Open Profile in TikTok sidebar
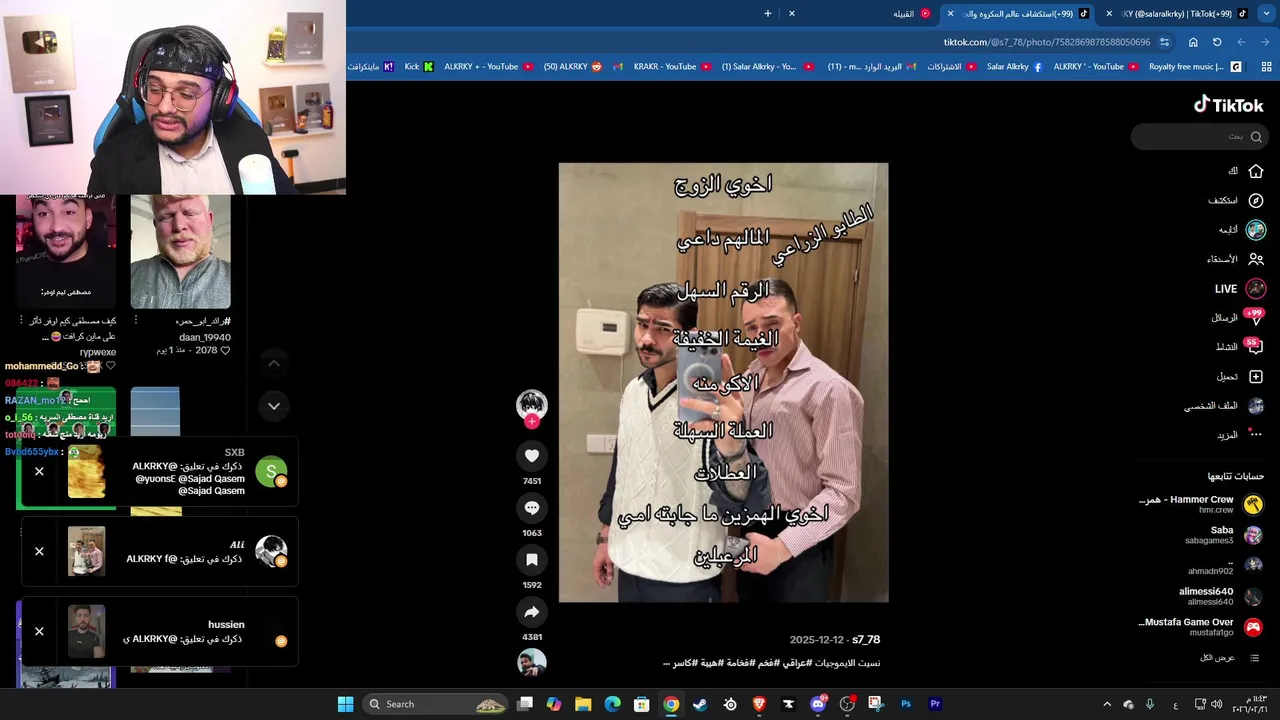The width and height of the screenshot is (1280, 720). tap(1224, 406)
